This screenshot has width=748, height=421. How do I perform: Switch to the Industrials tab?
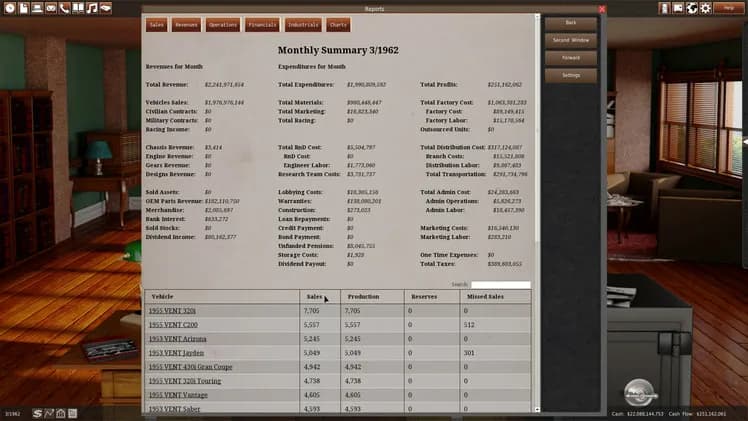tap(303, 25)
